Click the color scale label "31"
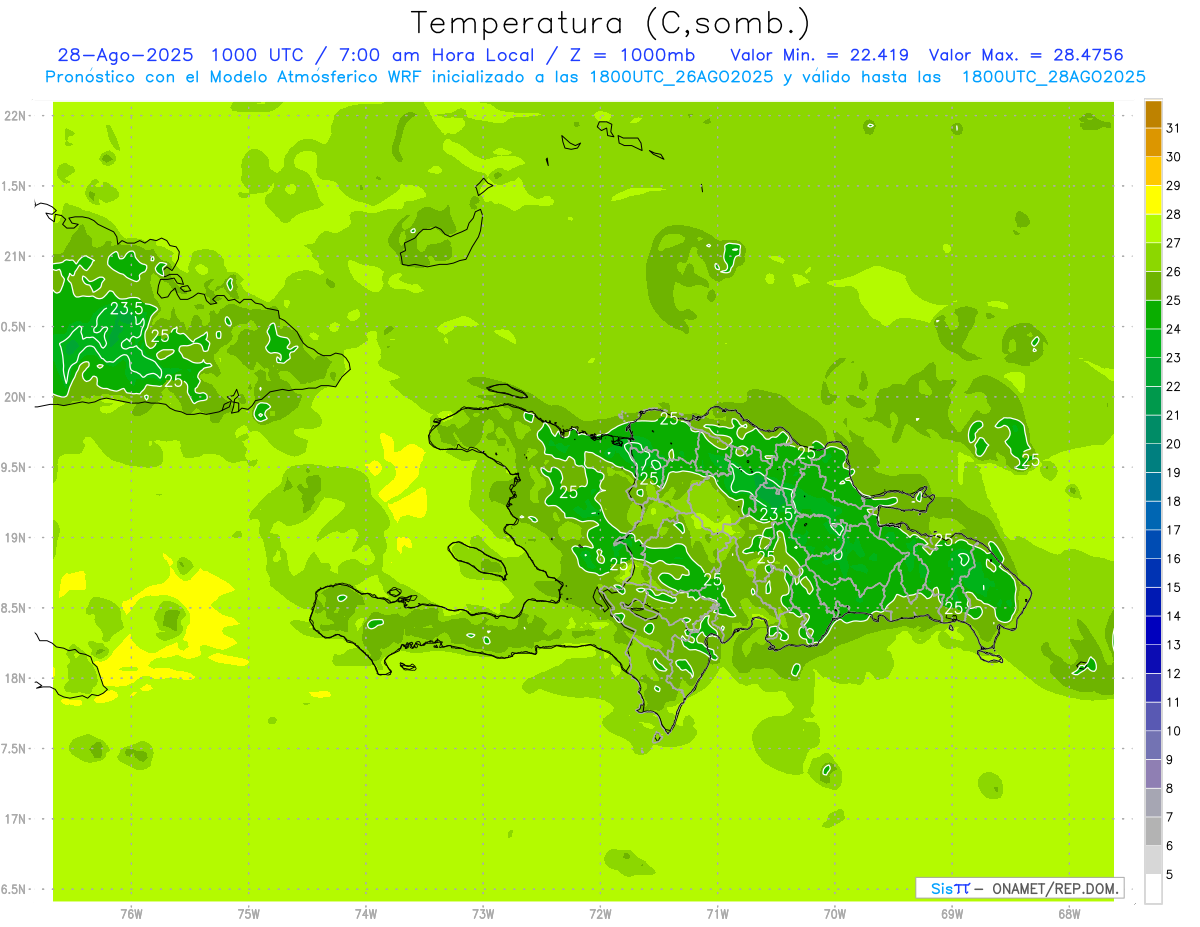Image resolution: width=1200 pixels, height=927 pixels. [1173, 127]
